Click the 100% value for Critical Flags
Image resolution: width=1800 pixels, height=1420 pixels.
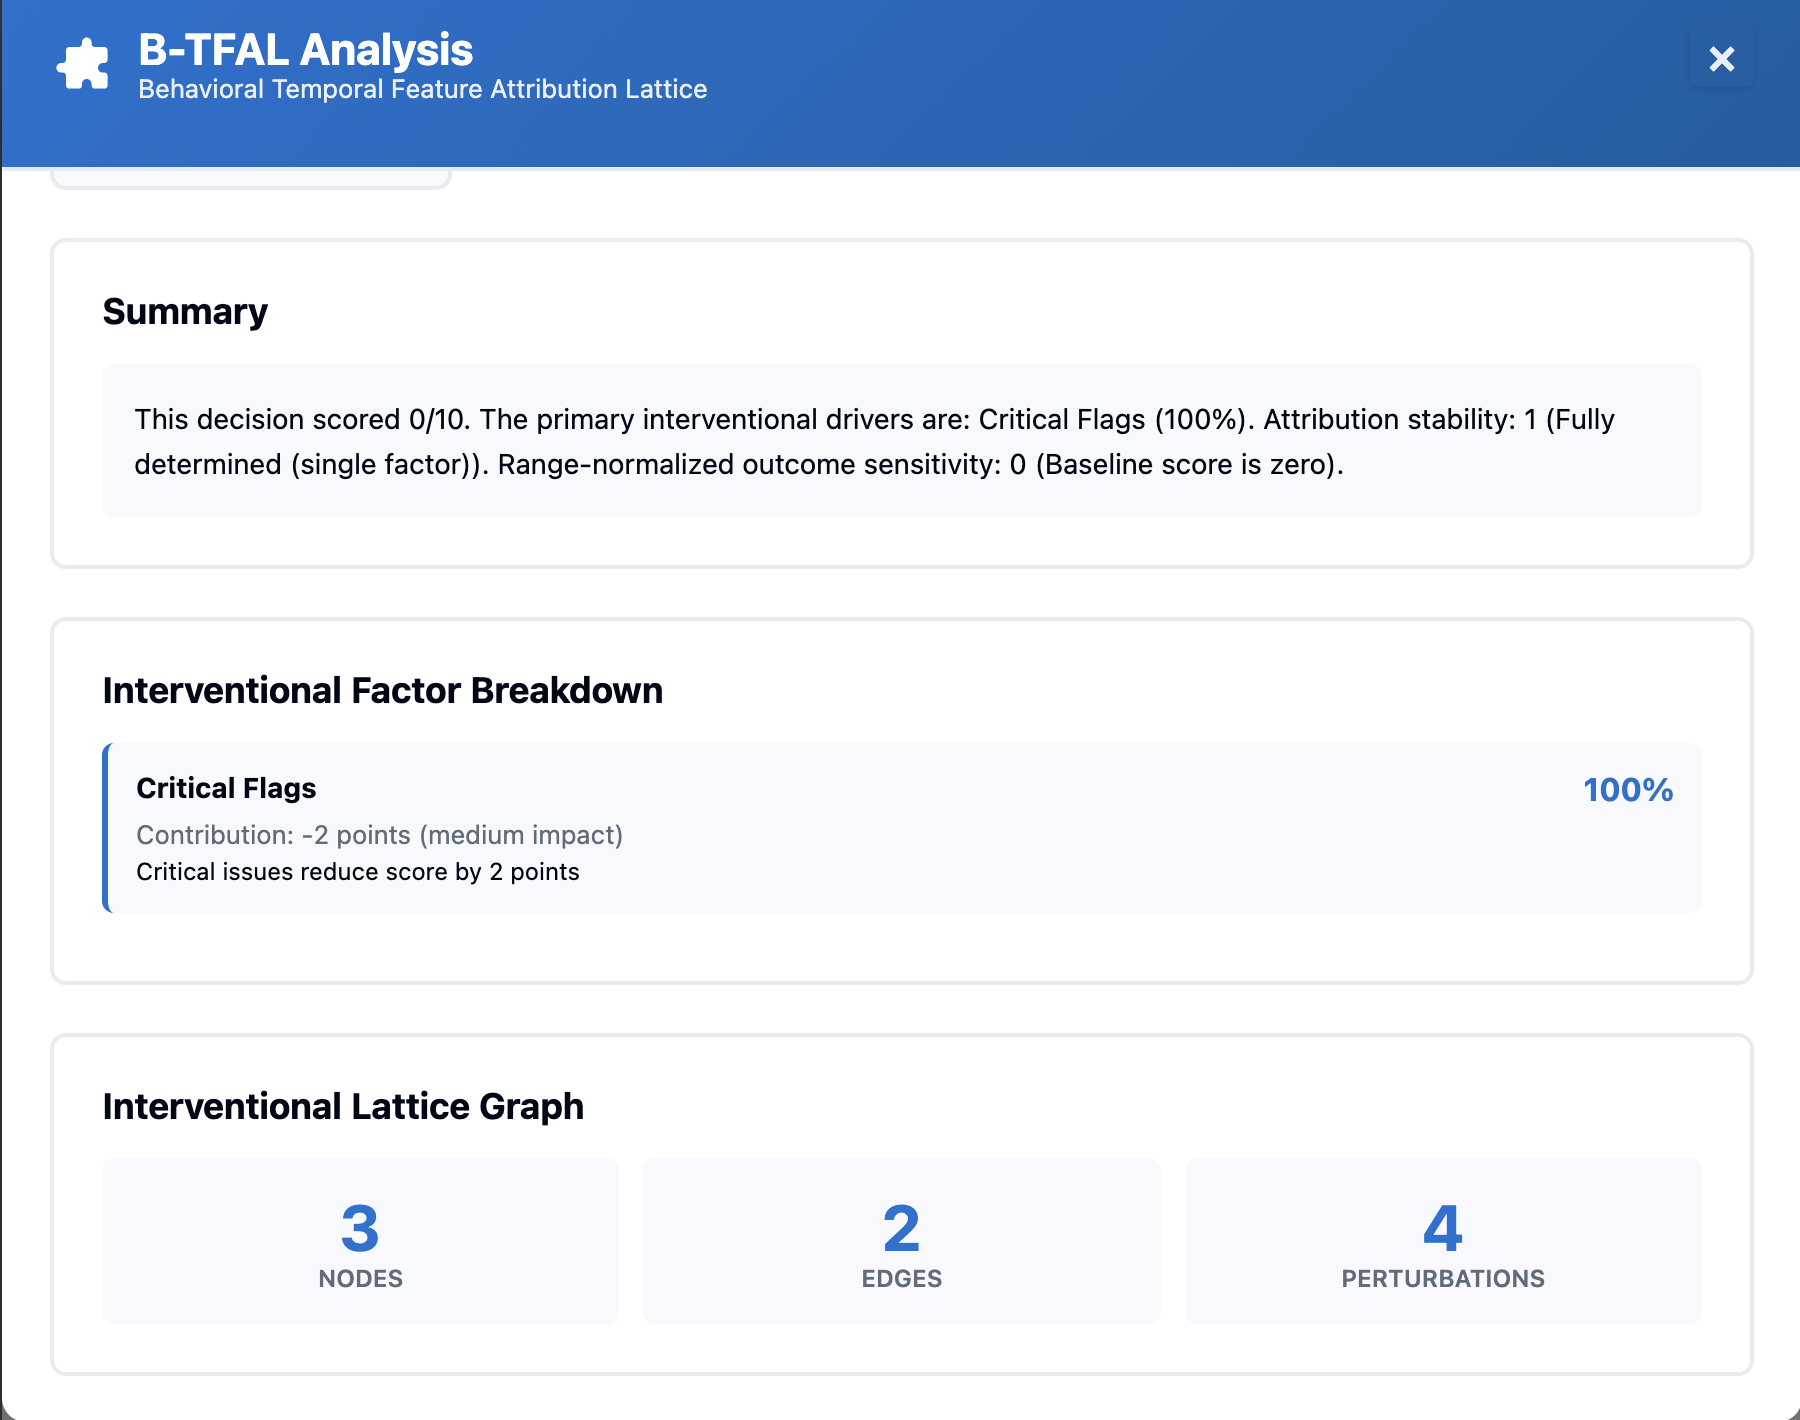1627,790
